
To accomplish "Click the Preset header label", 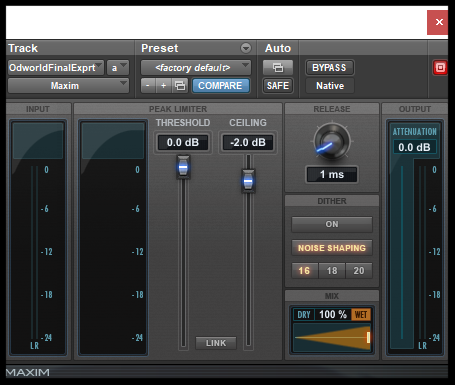I will click(160, 48).
